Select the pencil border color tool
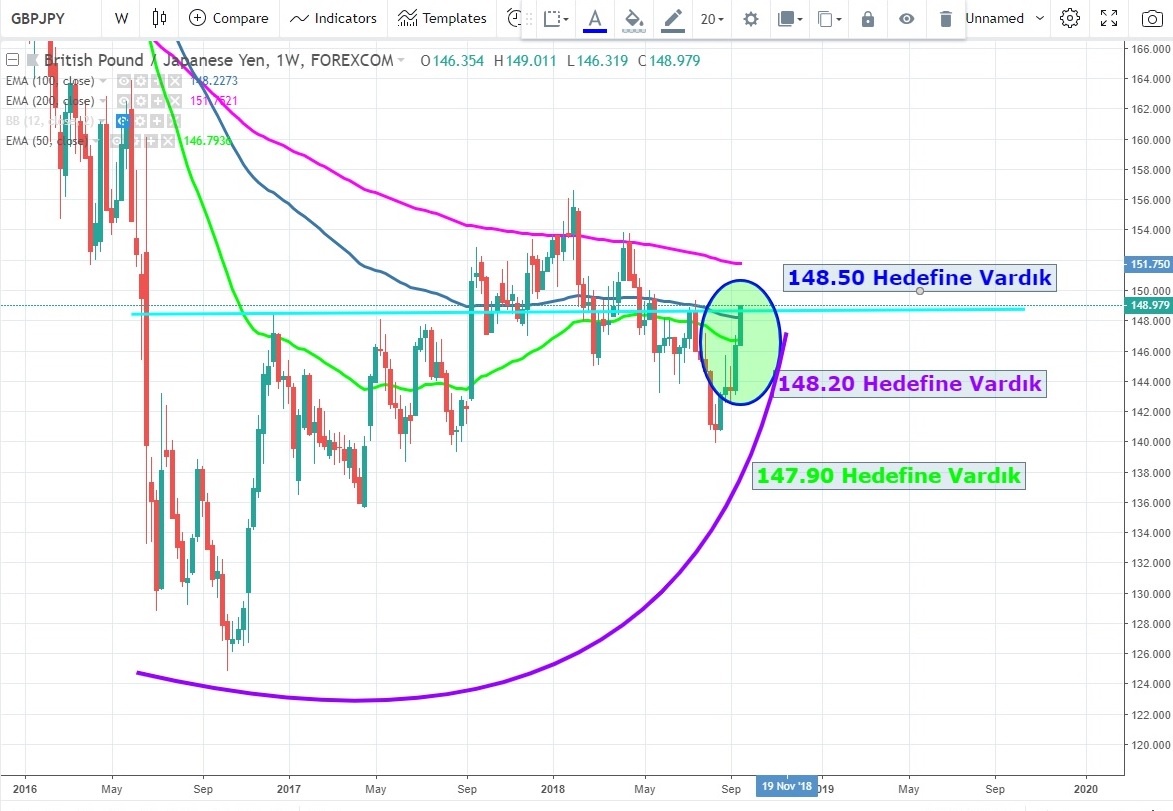1173x811 pixels. [x=673, y=19]
